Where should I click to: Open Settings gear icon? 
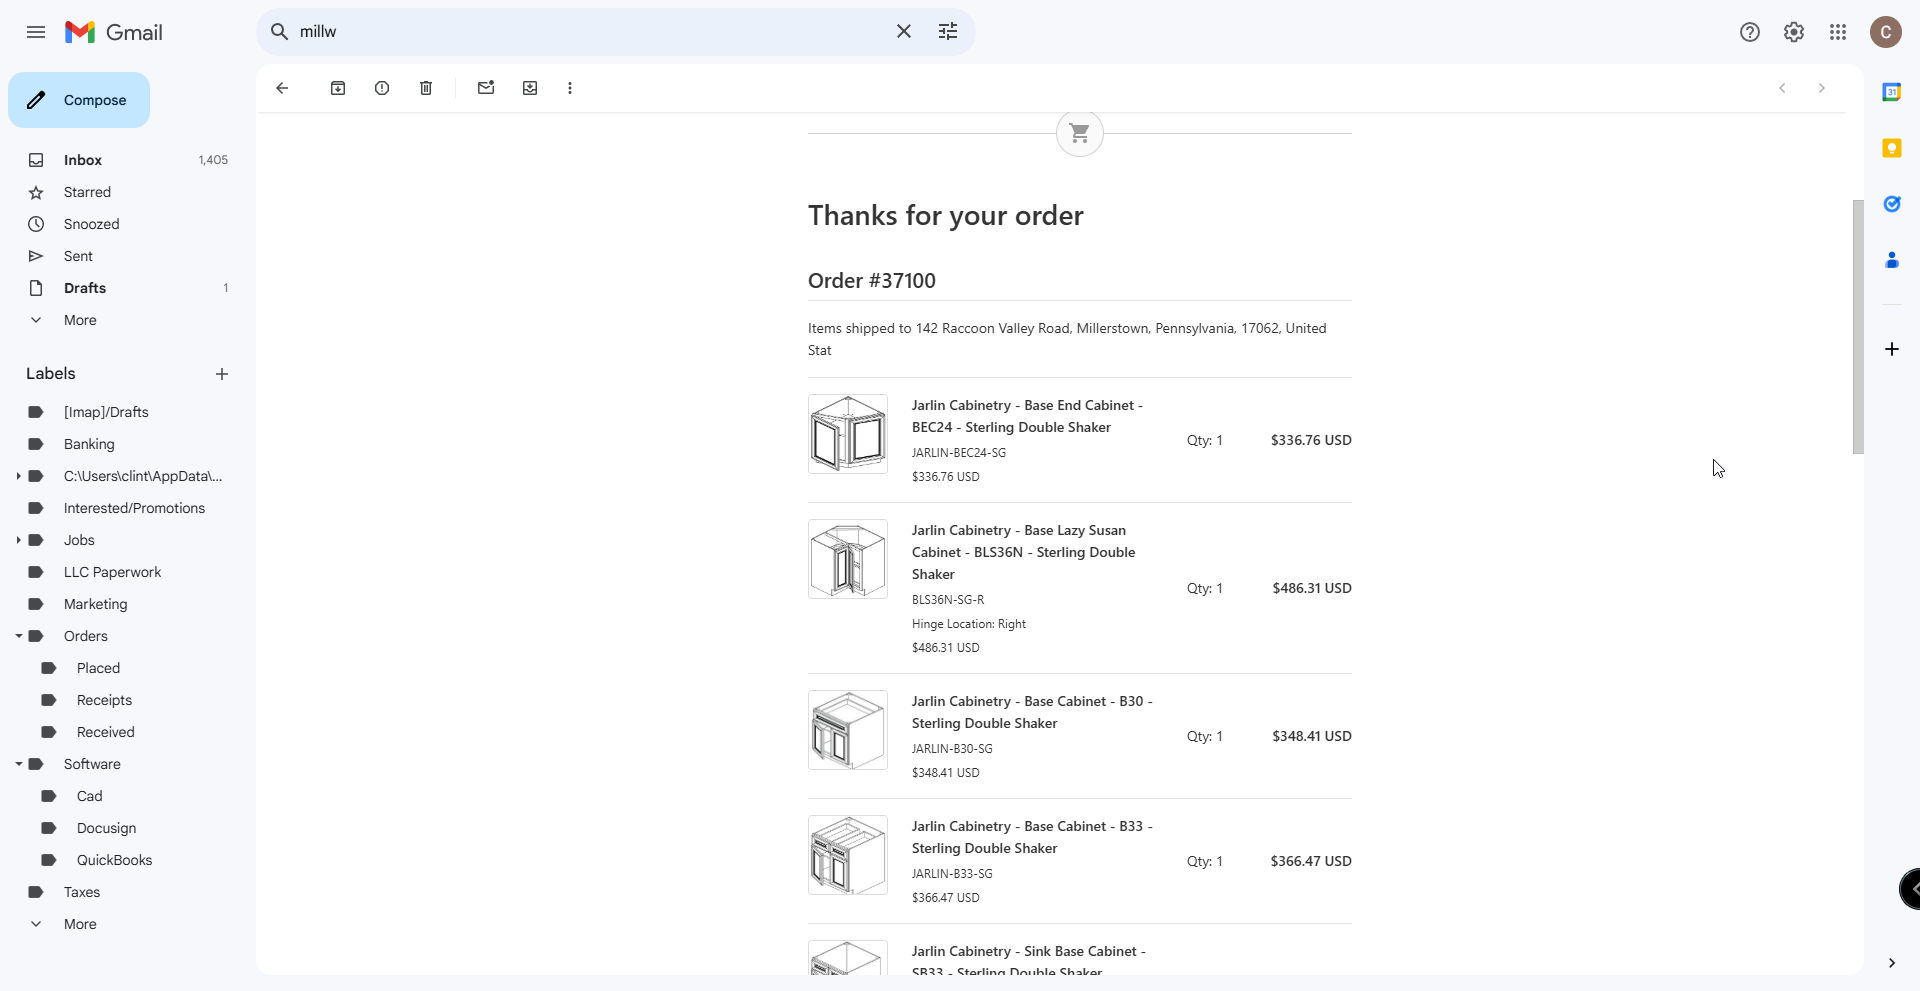(1794, 32)
